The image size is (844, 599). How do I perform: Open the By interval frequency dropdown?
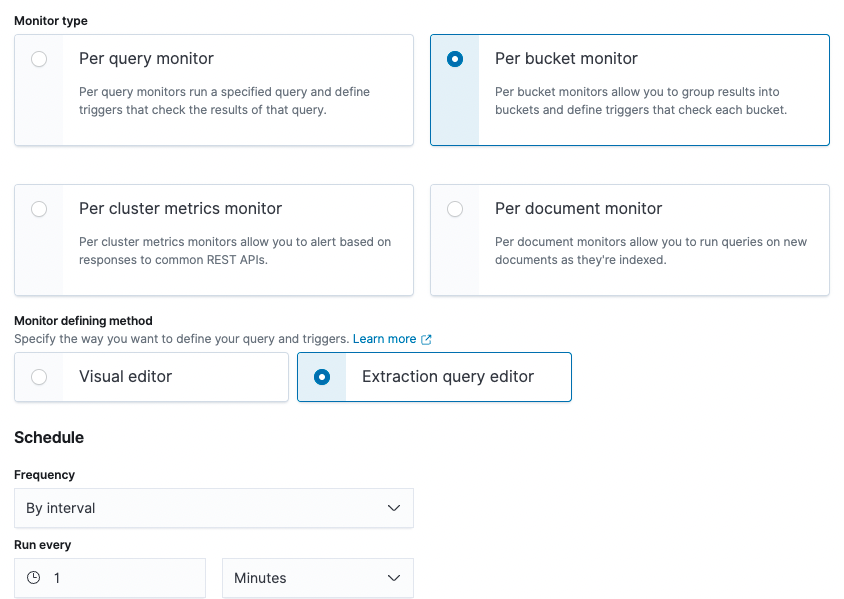pos(214,508)
